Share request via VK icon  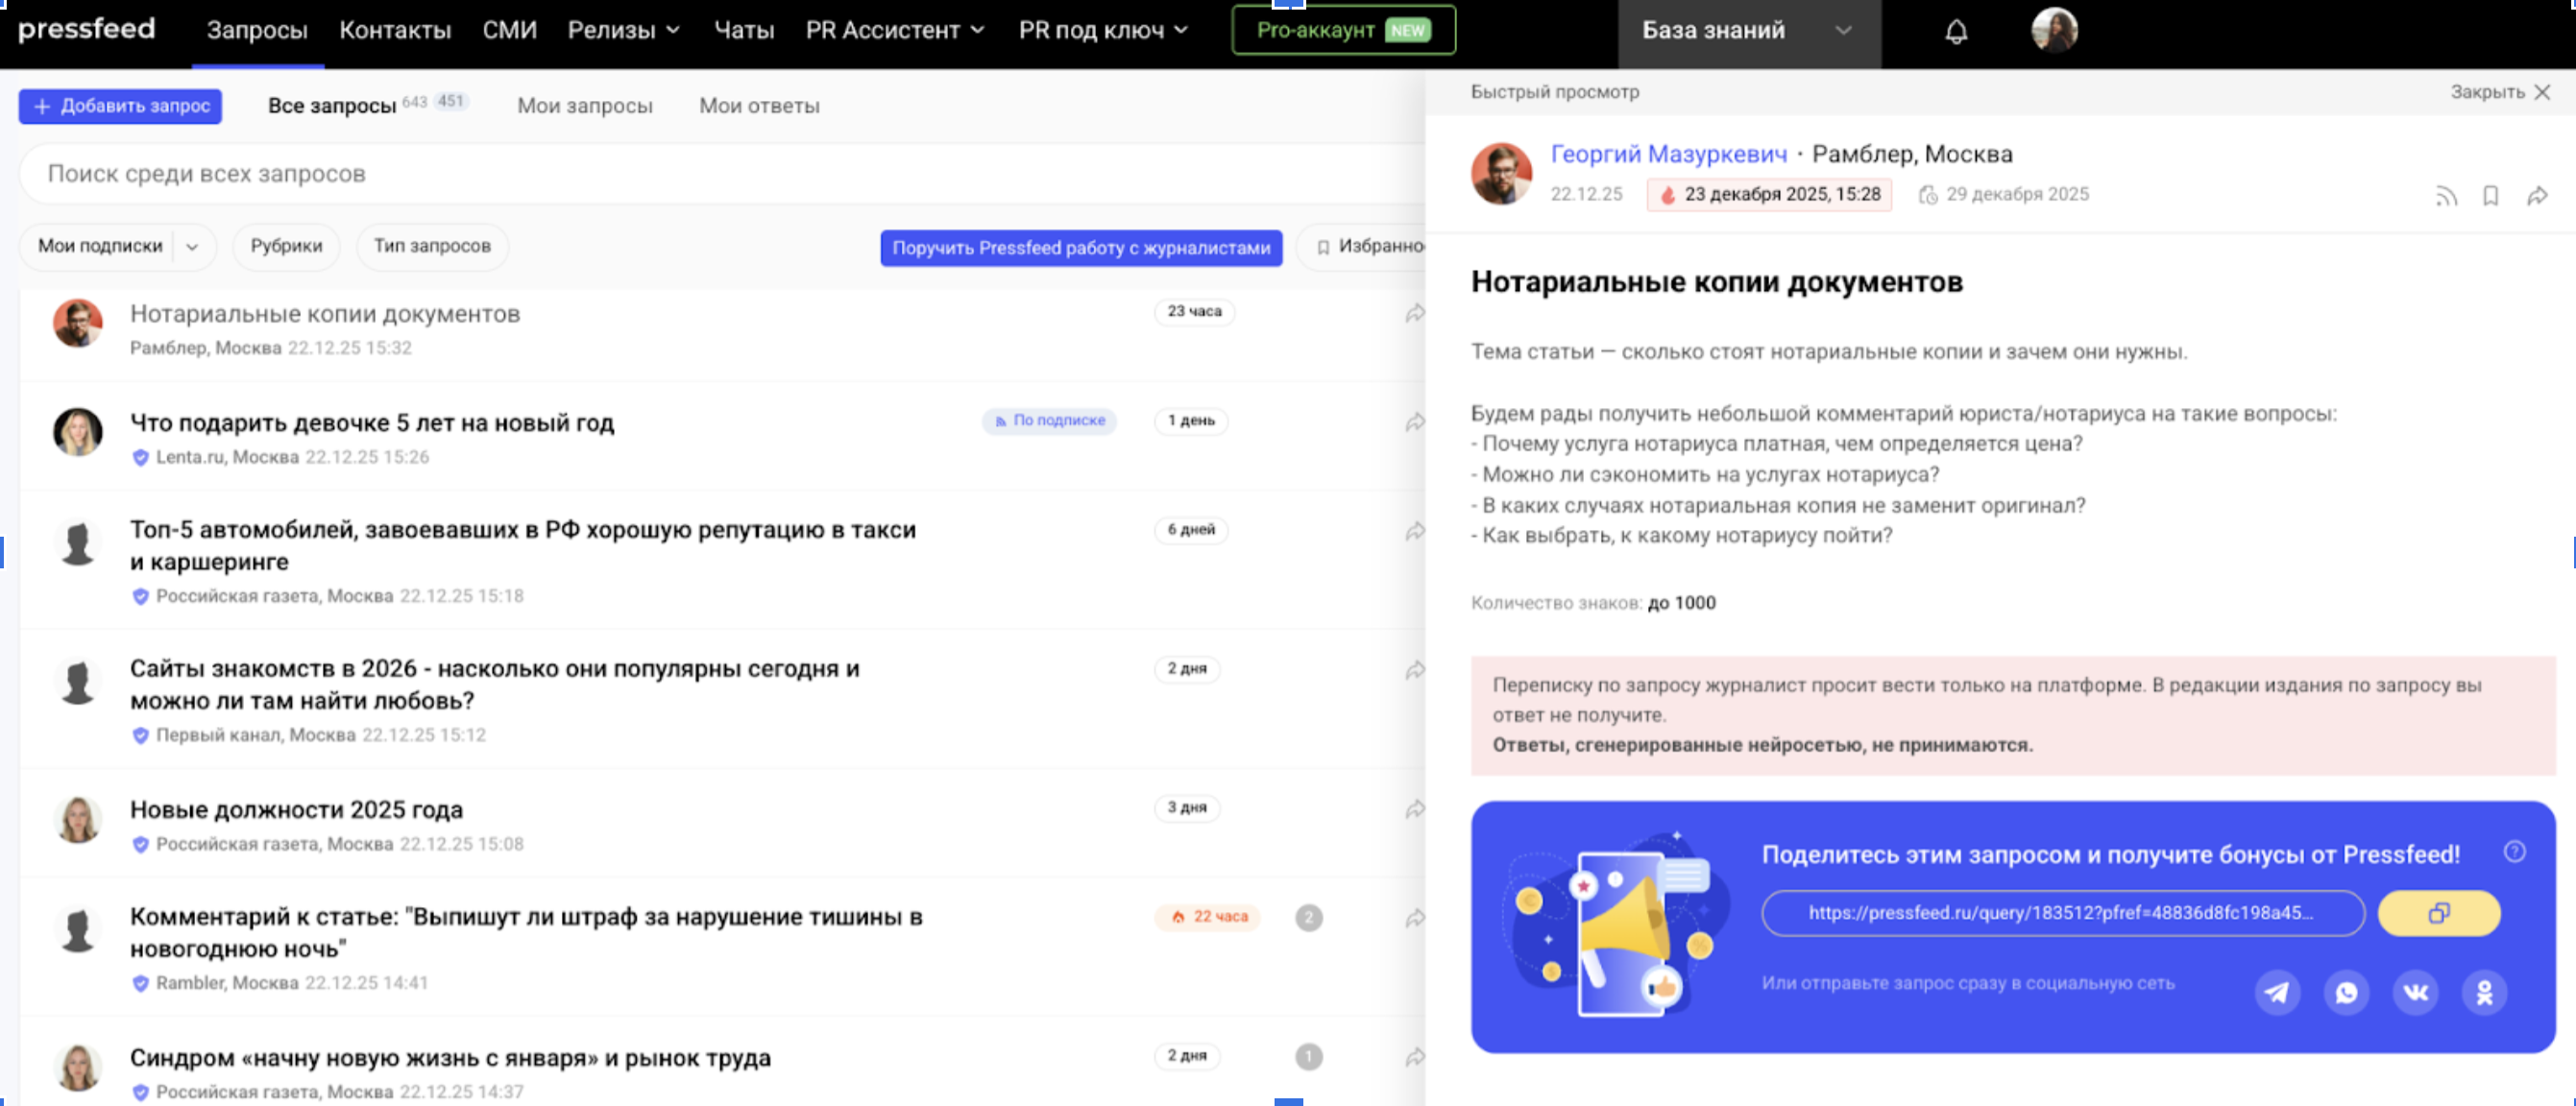point(2415,992)
